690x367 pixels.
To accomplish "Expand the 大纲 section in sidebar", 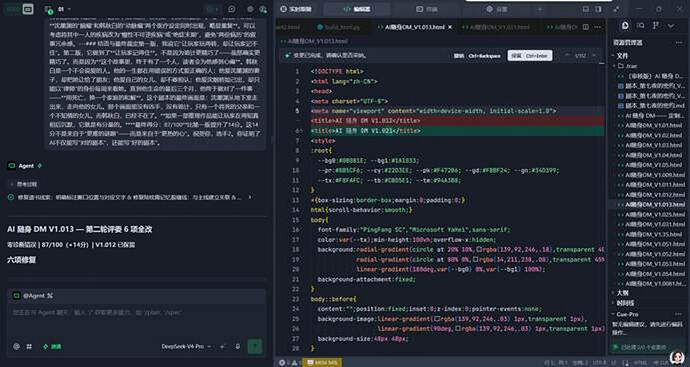I will 613,293.
